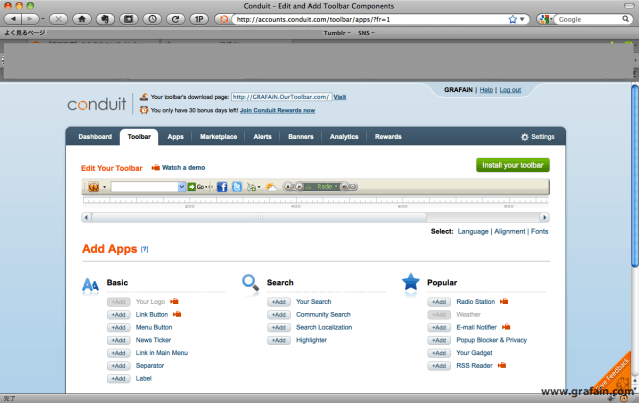
Task: Open the Marketplace tab
Action: 218,137
